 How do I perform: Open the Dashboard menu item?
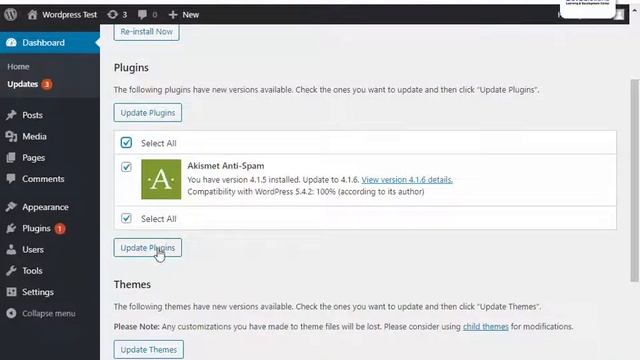[x=50, y=42]
